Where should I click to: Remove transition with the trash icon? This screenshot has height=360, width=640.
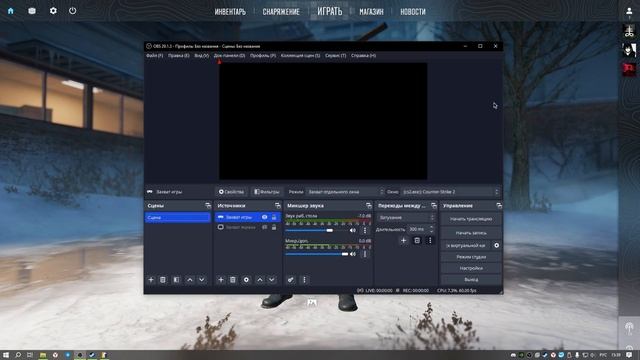tap(417, 240)
